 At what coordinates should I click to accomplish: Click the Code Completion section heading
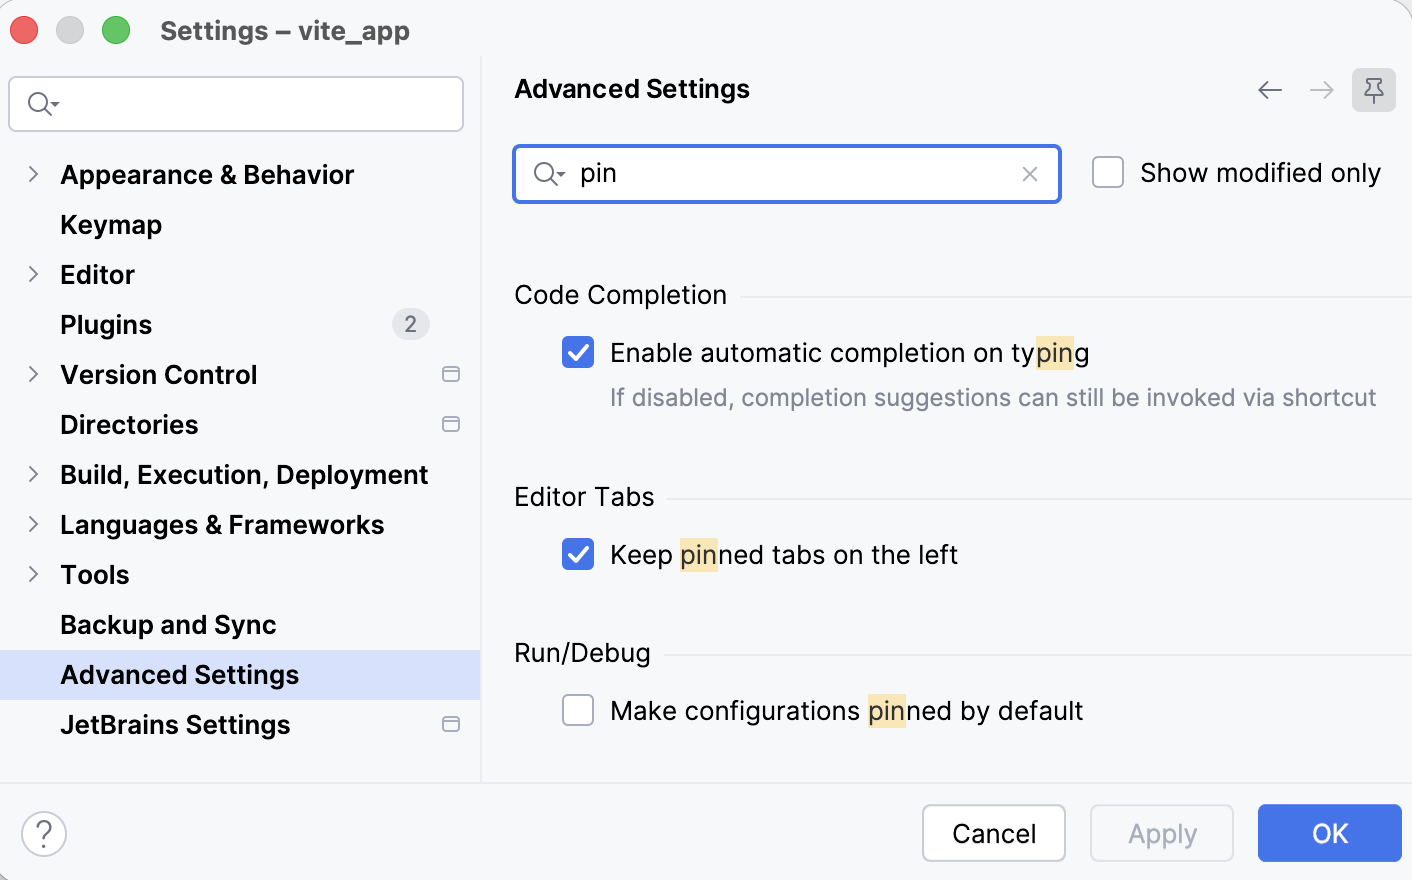pyautogui.click(x=620, y=295)
